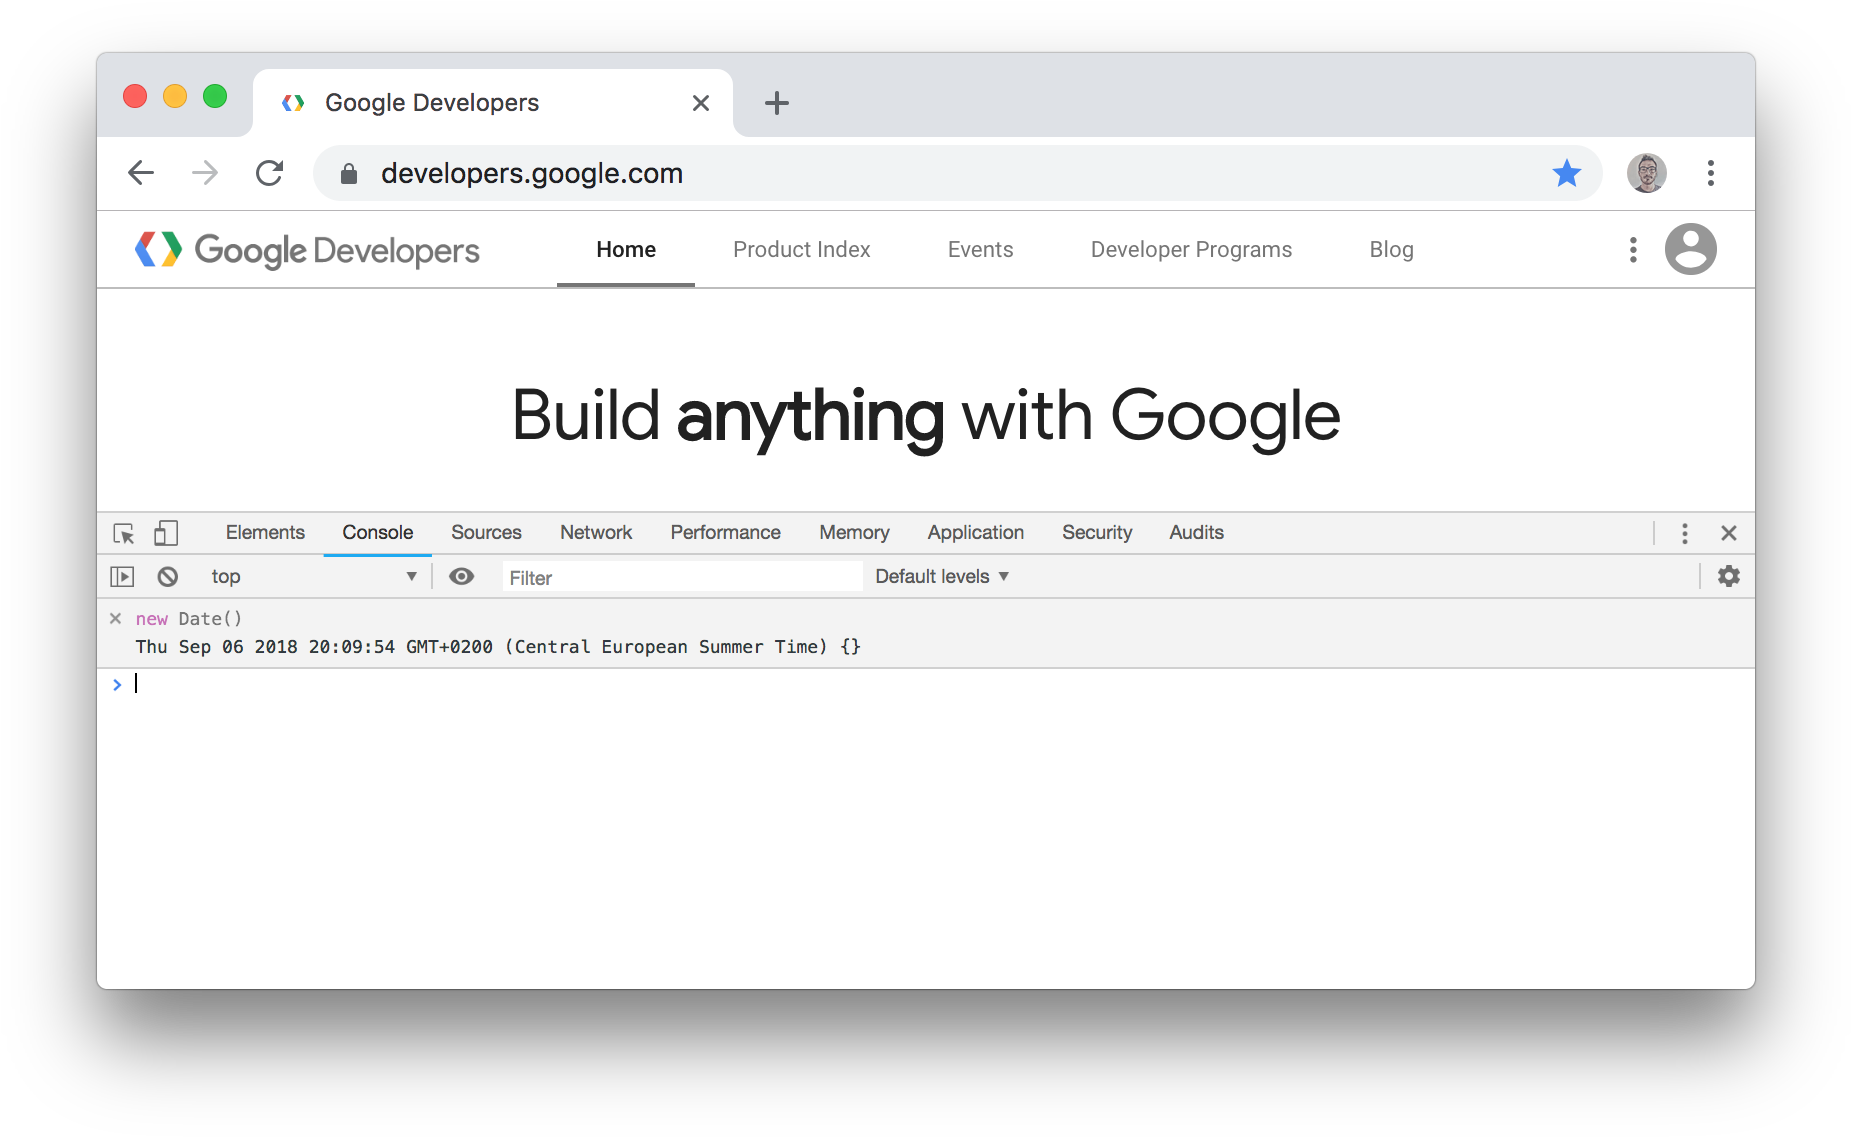Close the DevTools panel
The height and width of the screenshot is (1137, 1851).
(x=1729, y=533)
